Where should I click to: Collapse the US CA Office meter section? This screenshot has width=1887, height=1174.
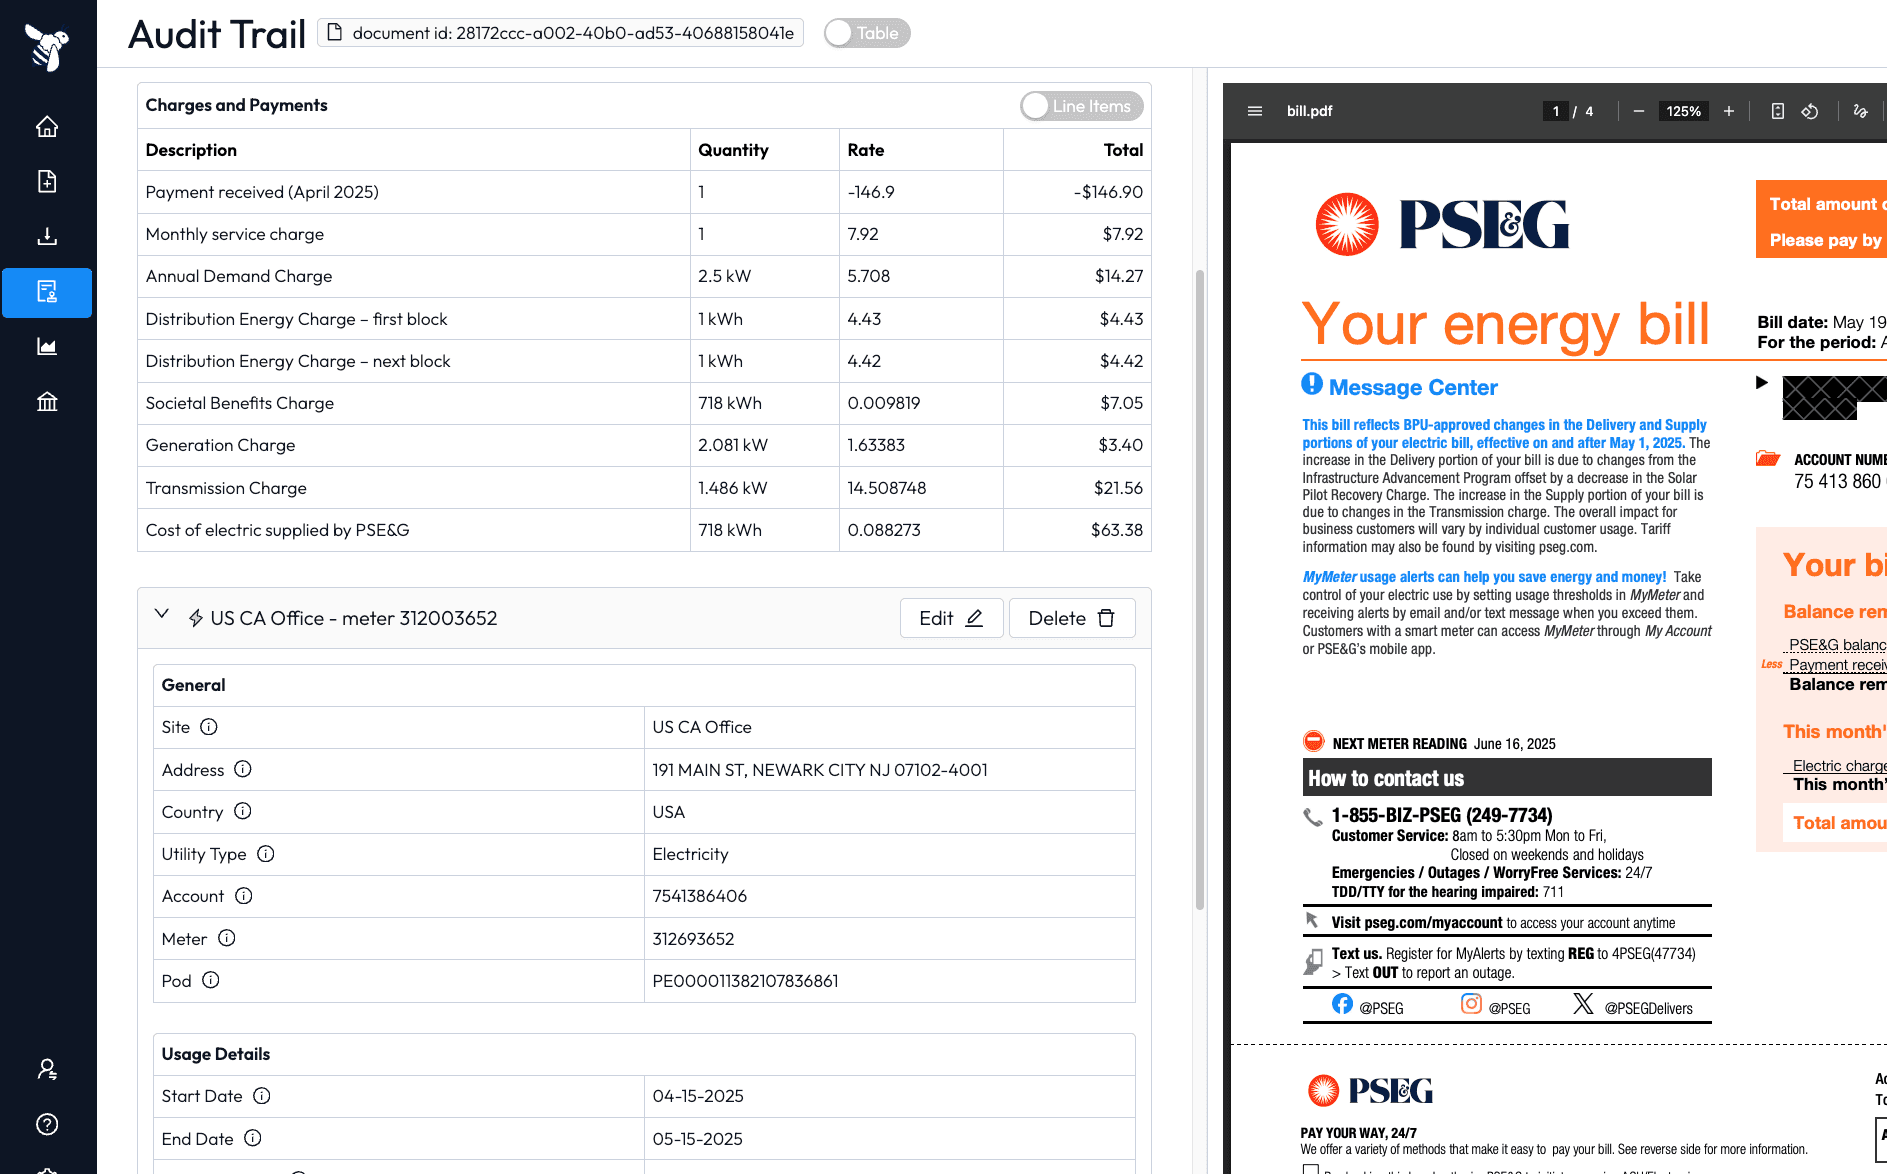point(161,615)
